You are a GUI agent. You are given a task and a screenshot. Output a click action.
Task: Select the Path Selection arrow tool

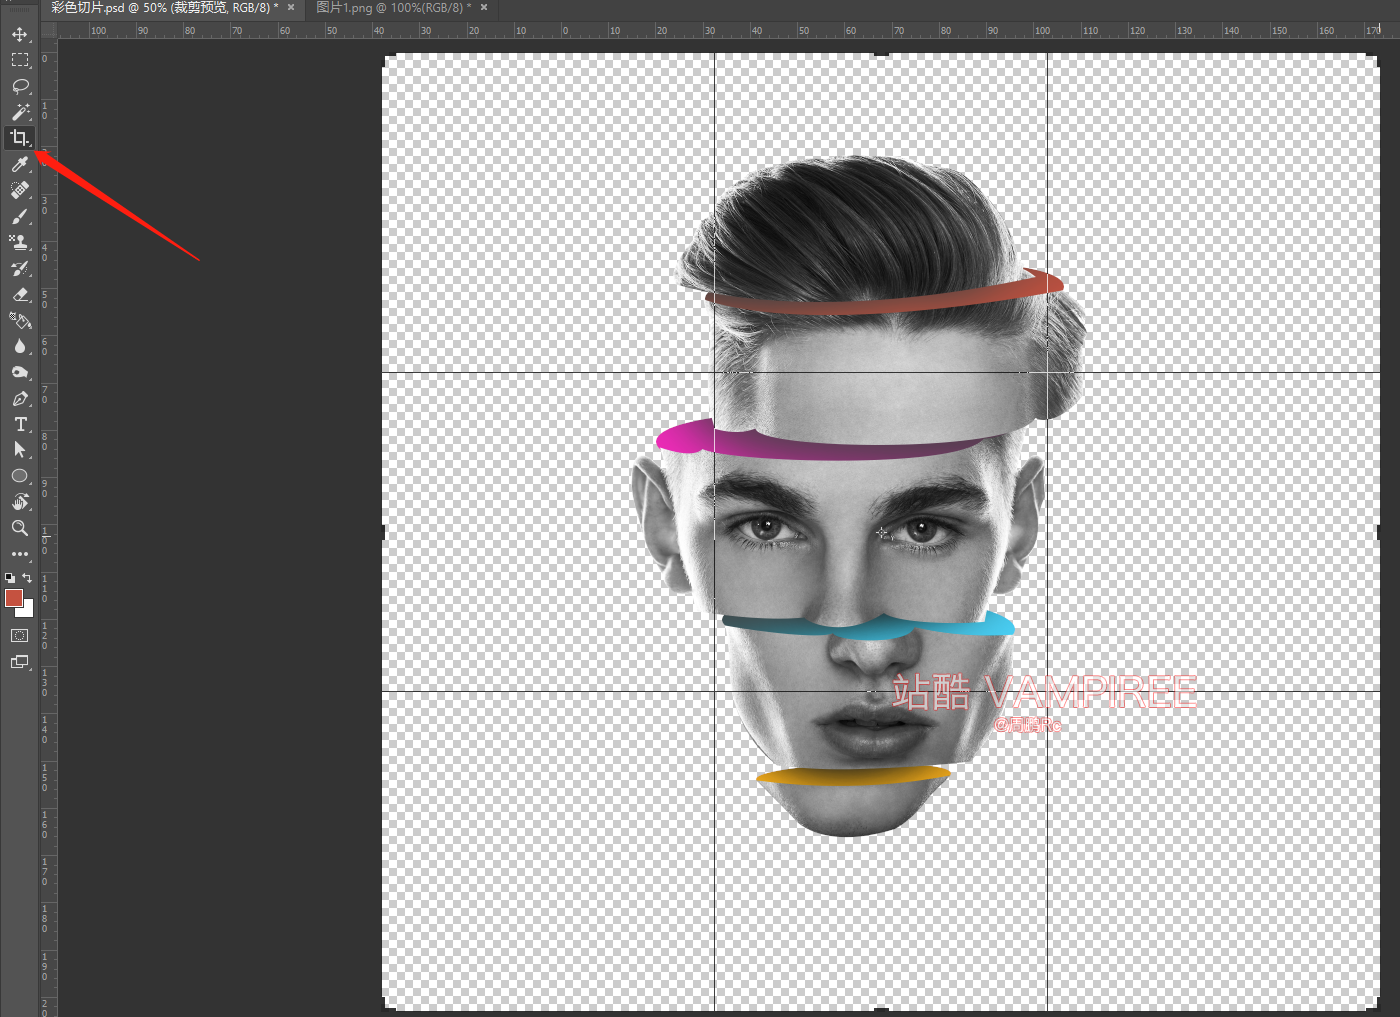(19, 450)
